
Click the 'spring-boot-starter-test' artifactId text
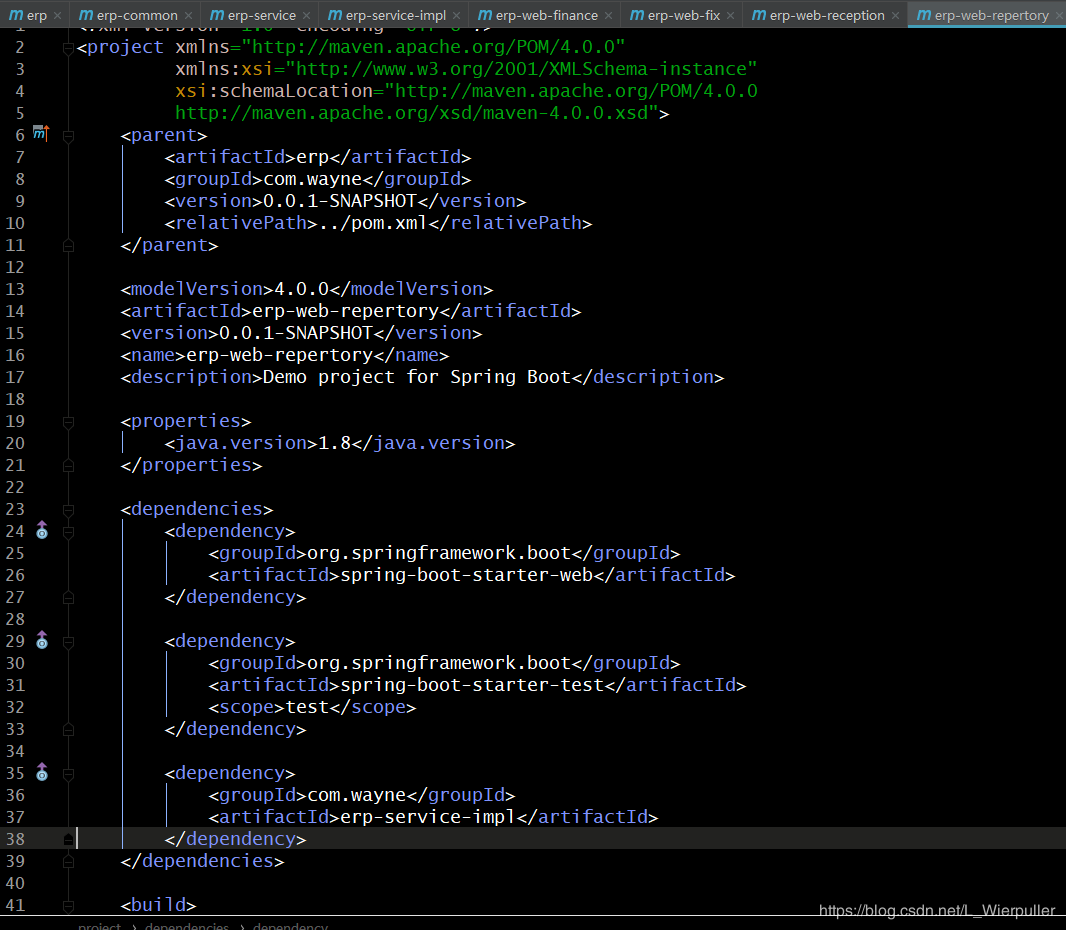point(472,685)
